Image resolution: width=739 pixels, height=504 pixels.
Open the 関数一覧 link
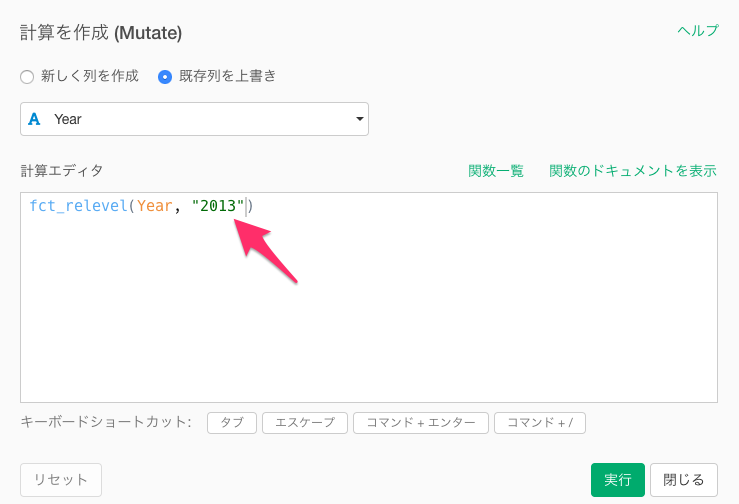coord(496,171)
